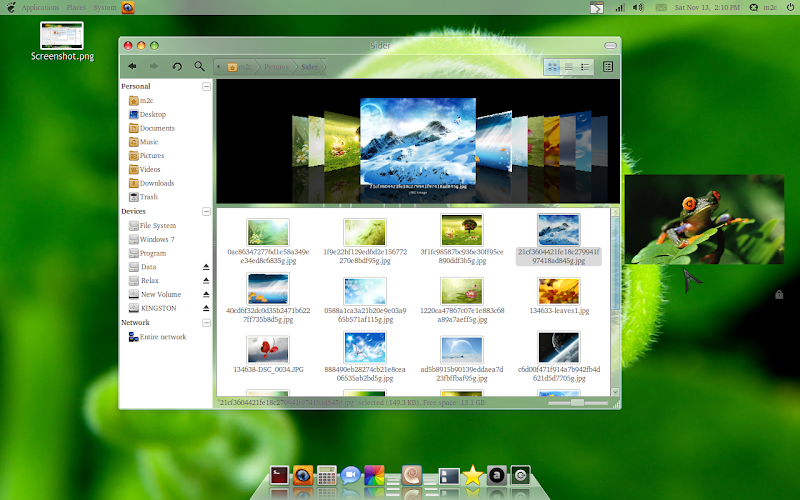Open the Windows 7 volume
This screenshot has width=800, height=500.
pos(152,239)
